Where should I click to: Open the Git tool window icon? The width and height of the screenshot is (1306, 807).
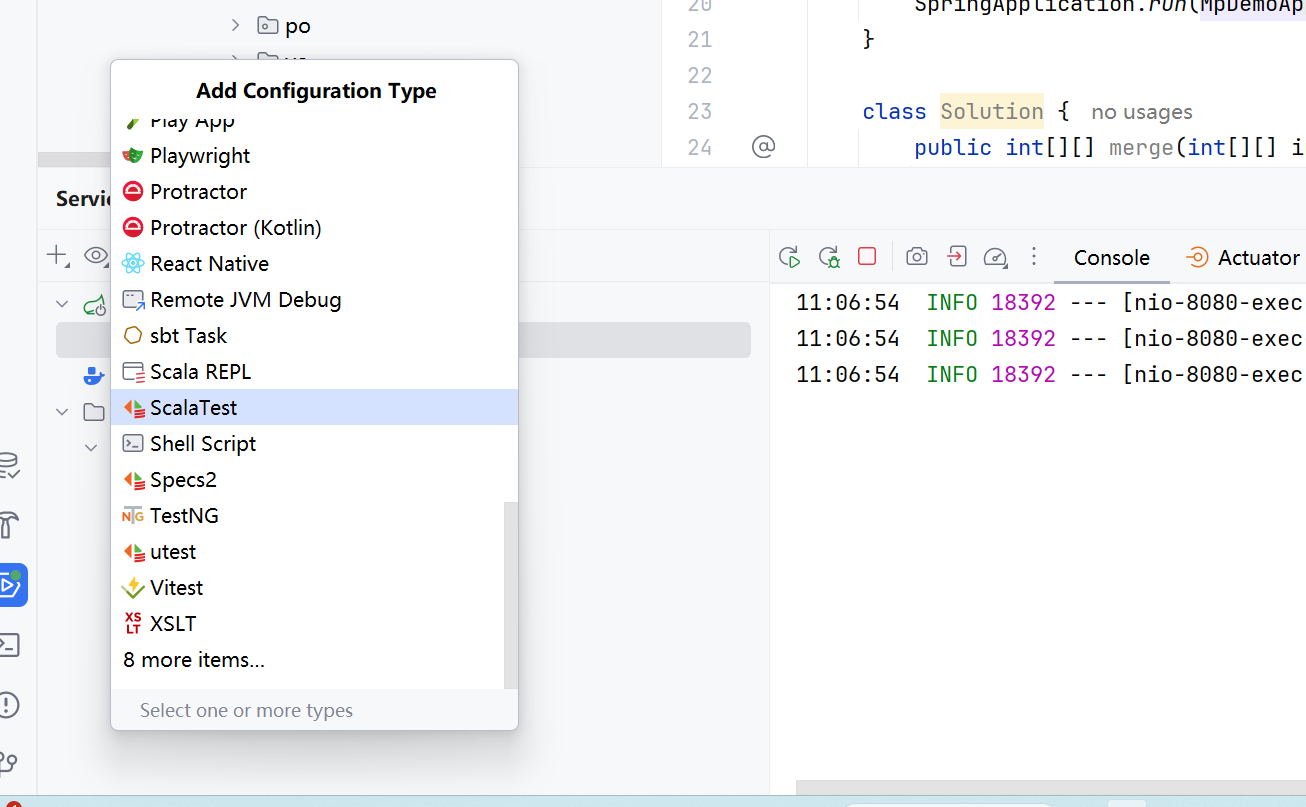tap(9, 763)
